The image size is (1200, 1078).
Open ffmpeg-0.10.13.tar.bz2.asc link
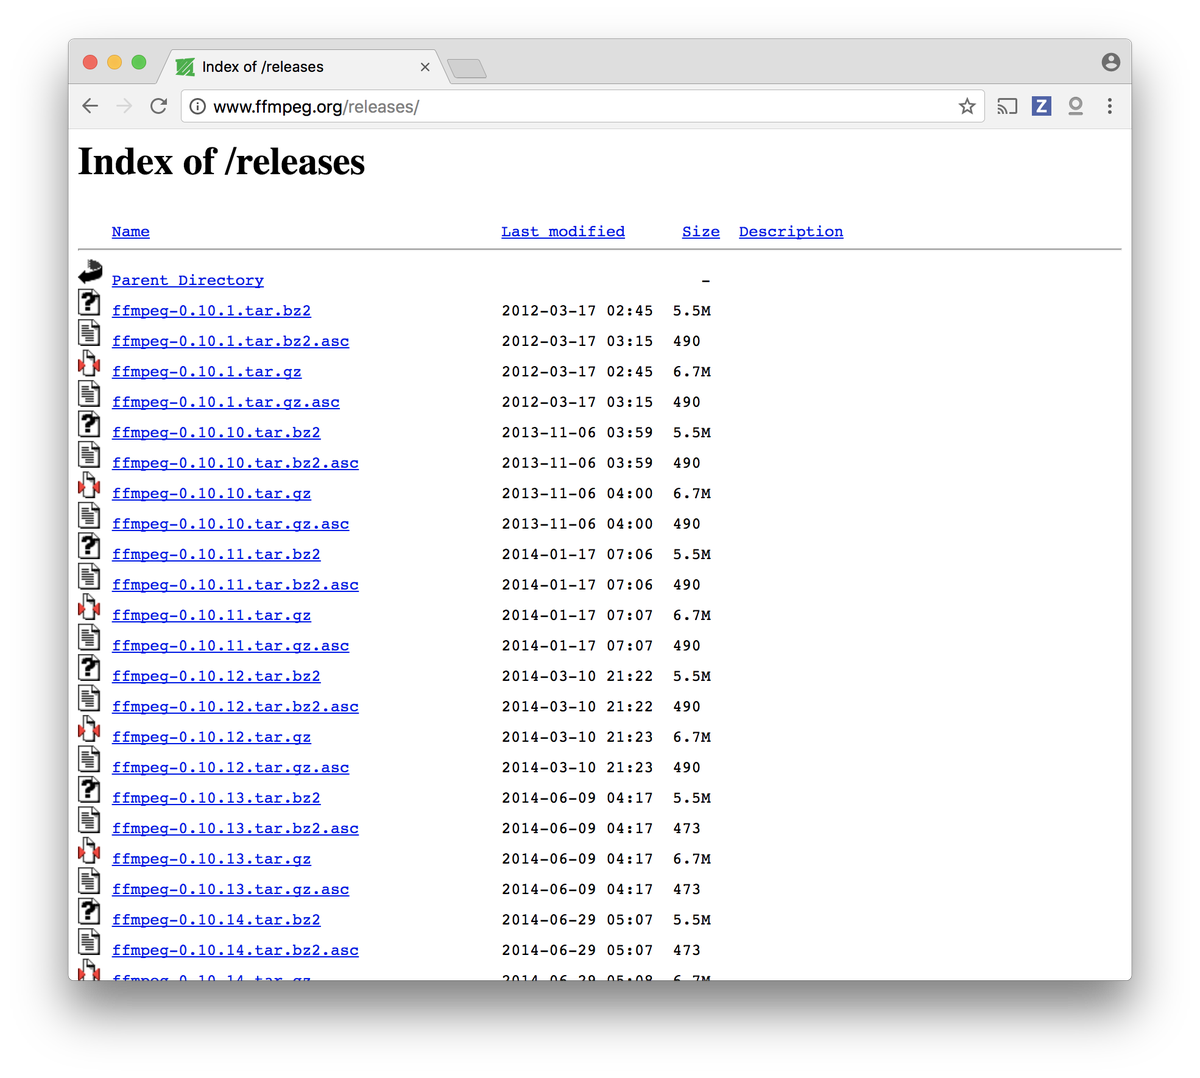[235, 829]
